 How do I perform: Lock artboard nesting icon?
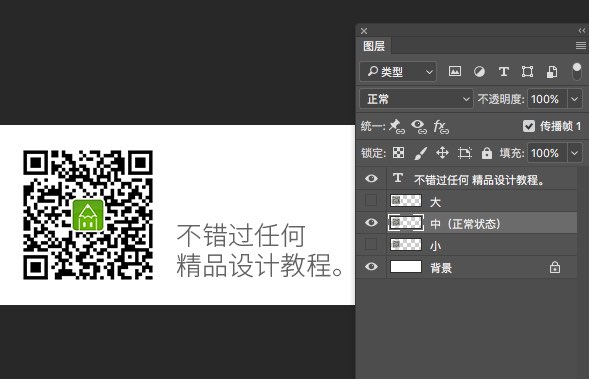(465, 153)
